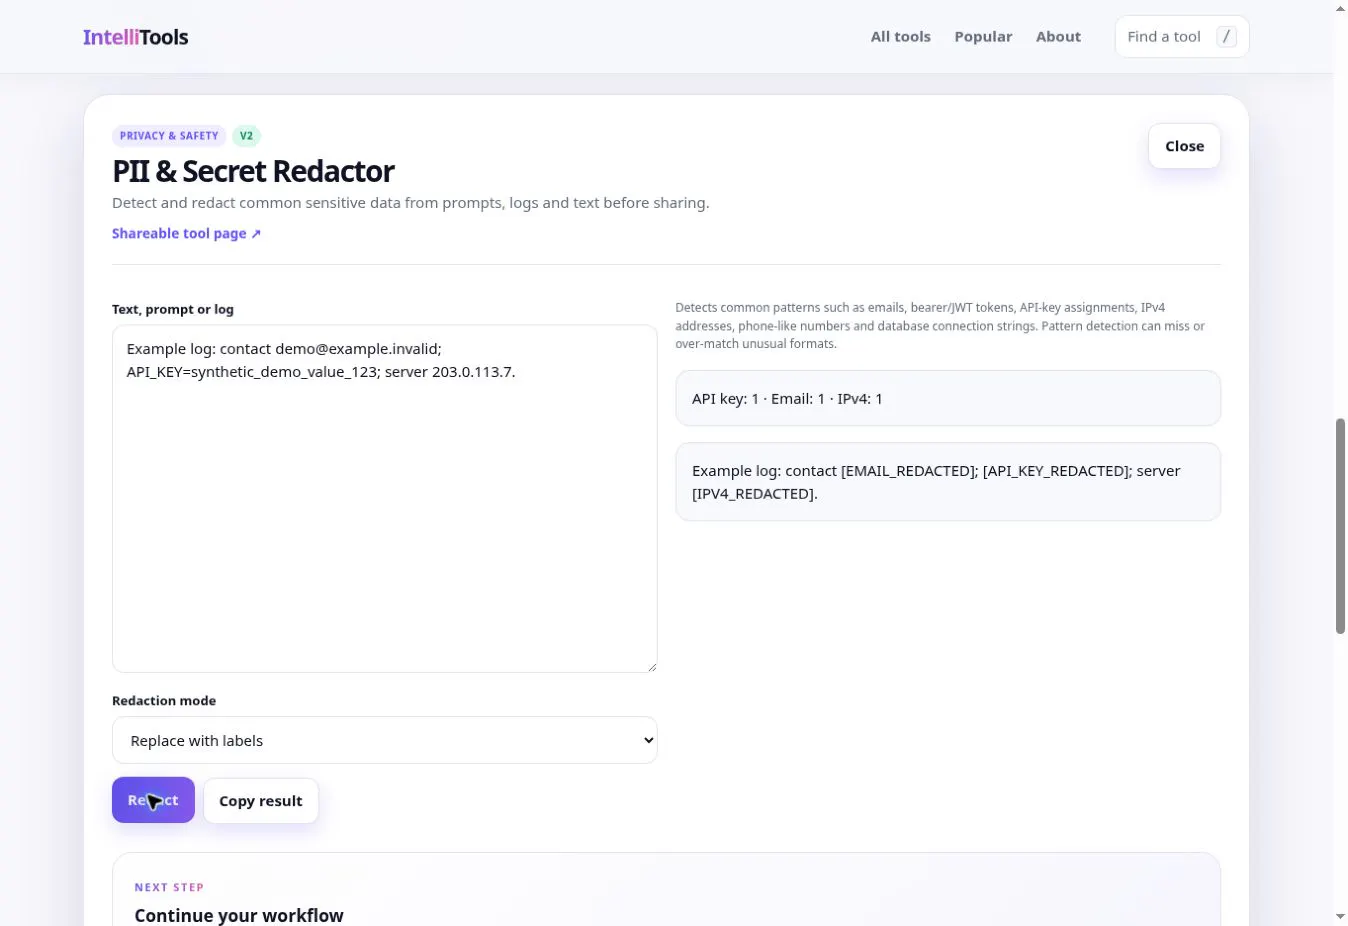Open the All tools menu item
This screenshot has height=926, width=1348.
(900, 37)
